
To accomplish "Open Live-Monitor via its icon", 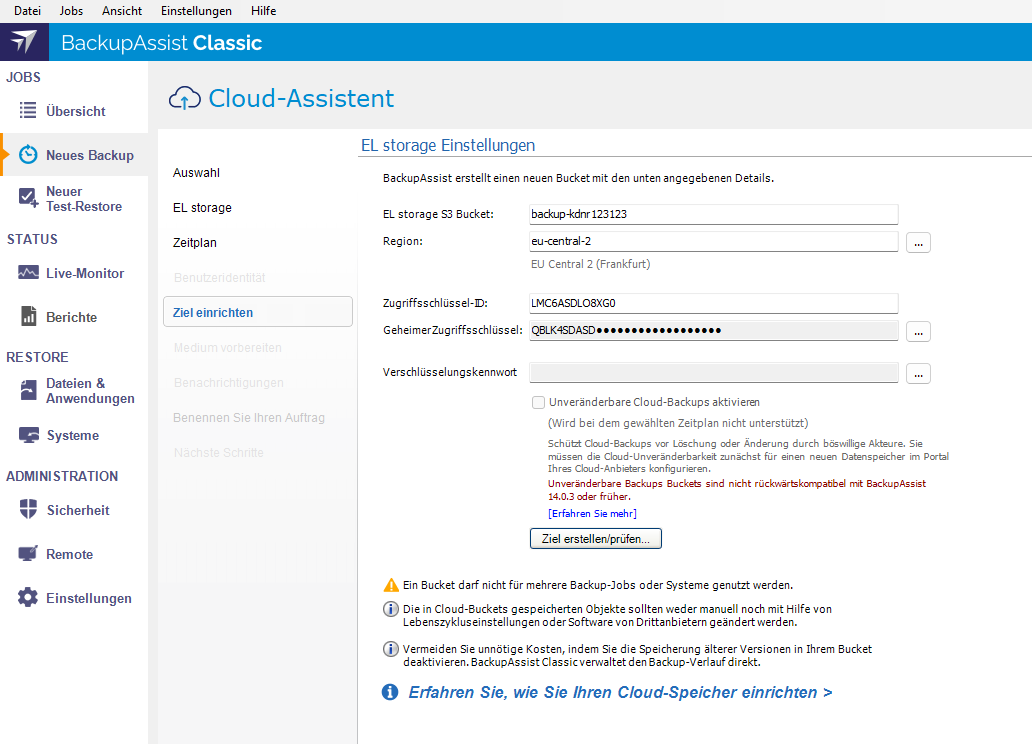I will (x=28, y=273).
